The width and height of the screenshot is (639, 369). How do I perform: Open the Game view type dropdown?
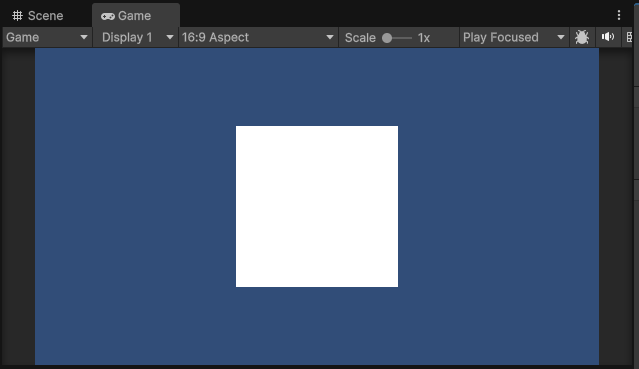(x=47, y=38)
